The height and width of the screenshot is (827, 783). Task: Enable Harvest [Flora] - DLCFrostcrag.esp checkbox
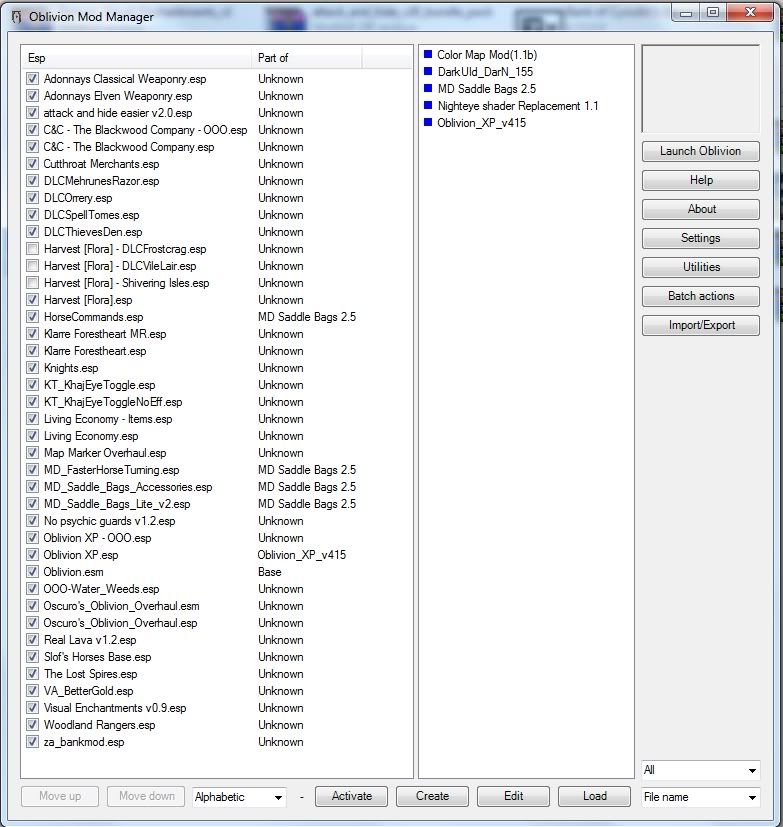33,249
